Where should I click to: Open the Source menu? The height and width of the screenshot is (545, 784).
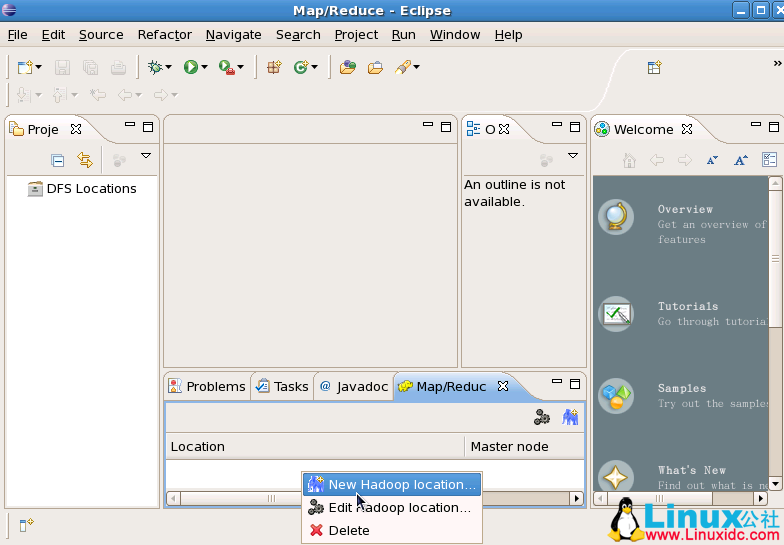point(101,34)
